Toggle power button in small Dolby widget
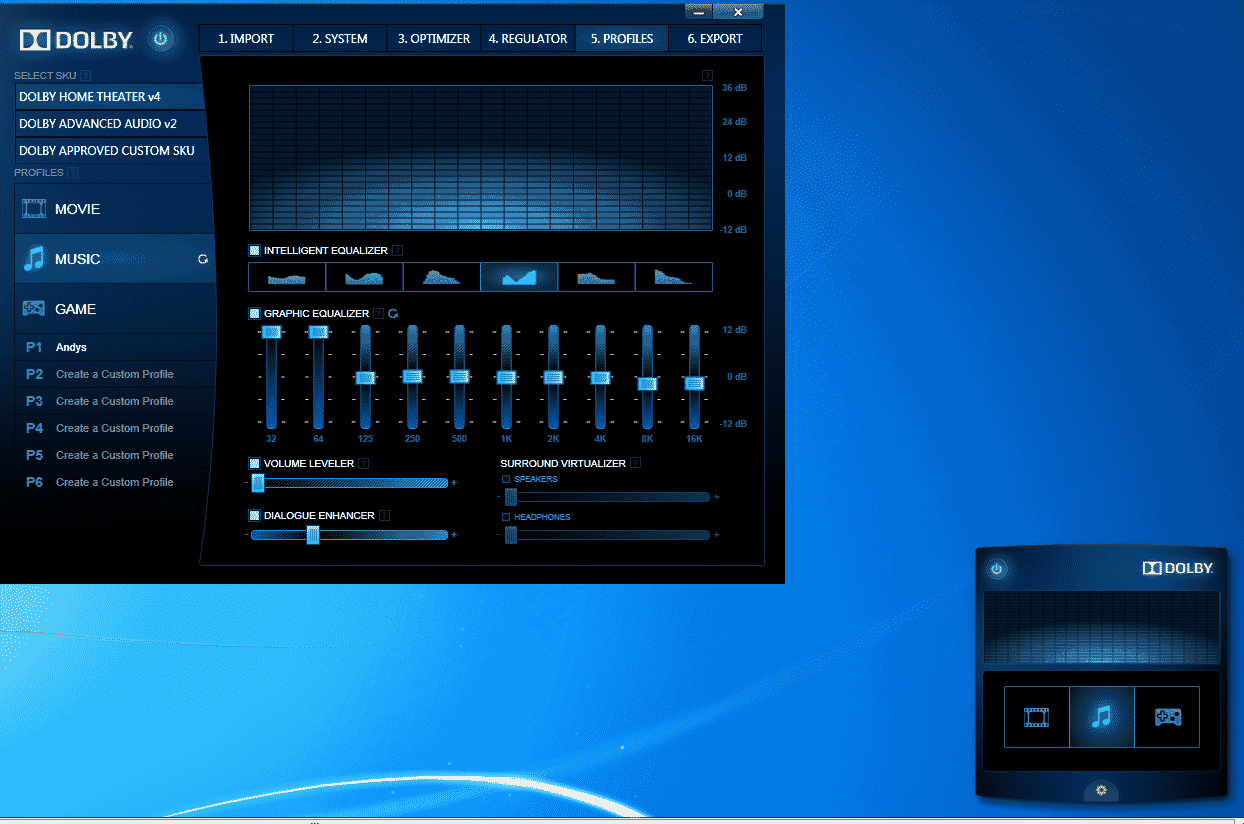Viewport: 1244px width, 824px height. [996, 569]
